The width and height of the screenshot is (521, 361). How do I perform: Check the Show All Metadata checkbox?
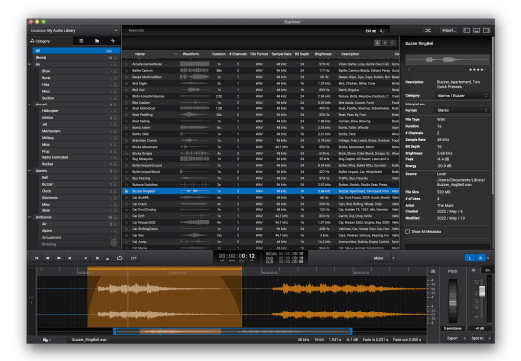pos(407,231)
